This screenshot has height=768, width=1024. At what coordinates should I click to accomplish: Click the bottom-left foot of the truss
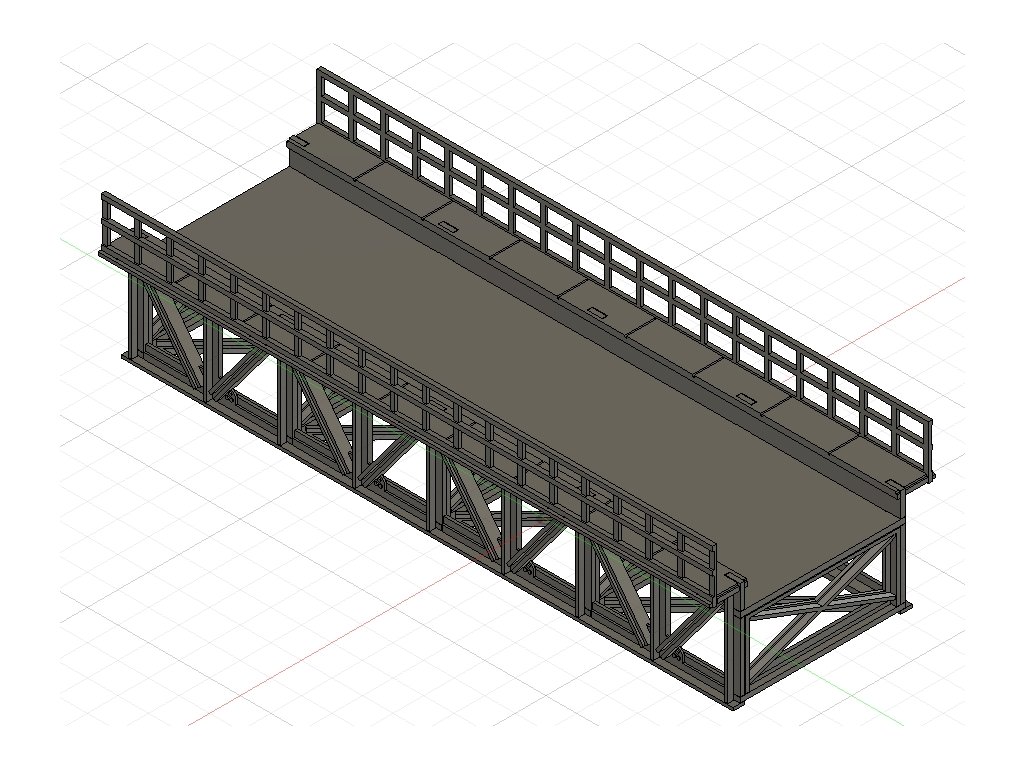[x=127, y=355]
